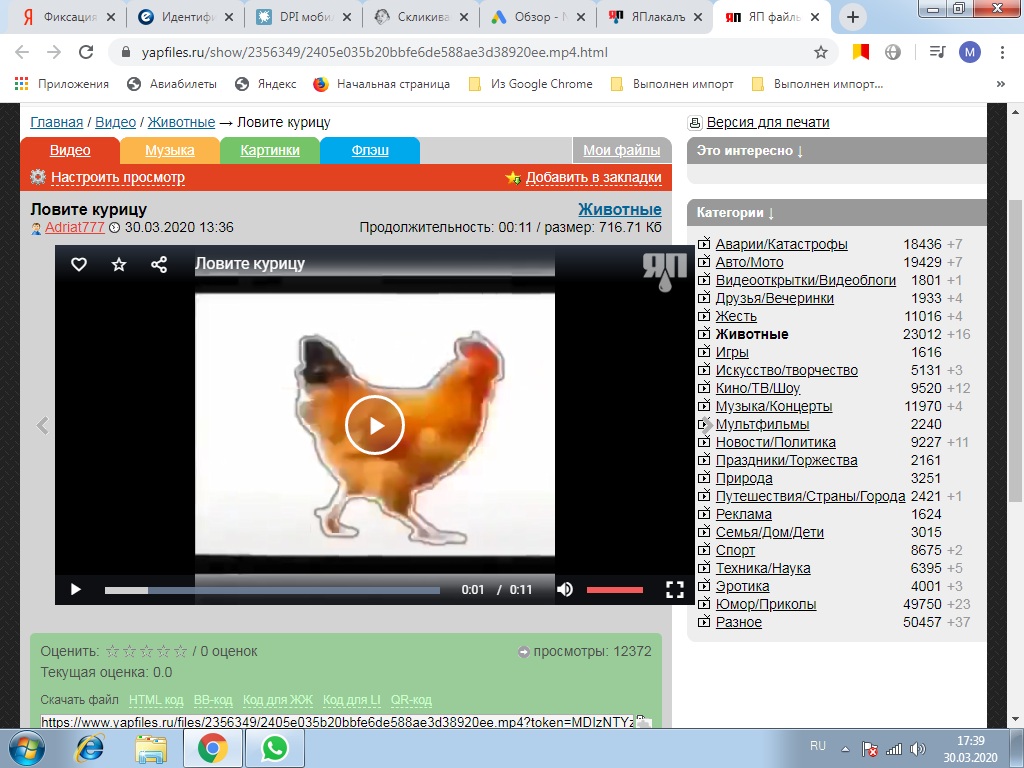Image resolution: width=1024 pixels, height=768 pixels.
Task: Start video using center play button
Action: (x=375, y=425)
